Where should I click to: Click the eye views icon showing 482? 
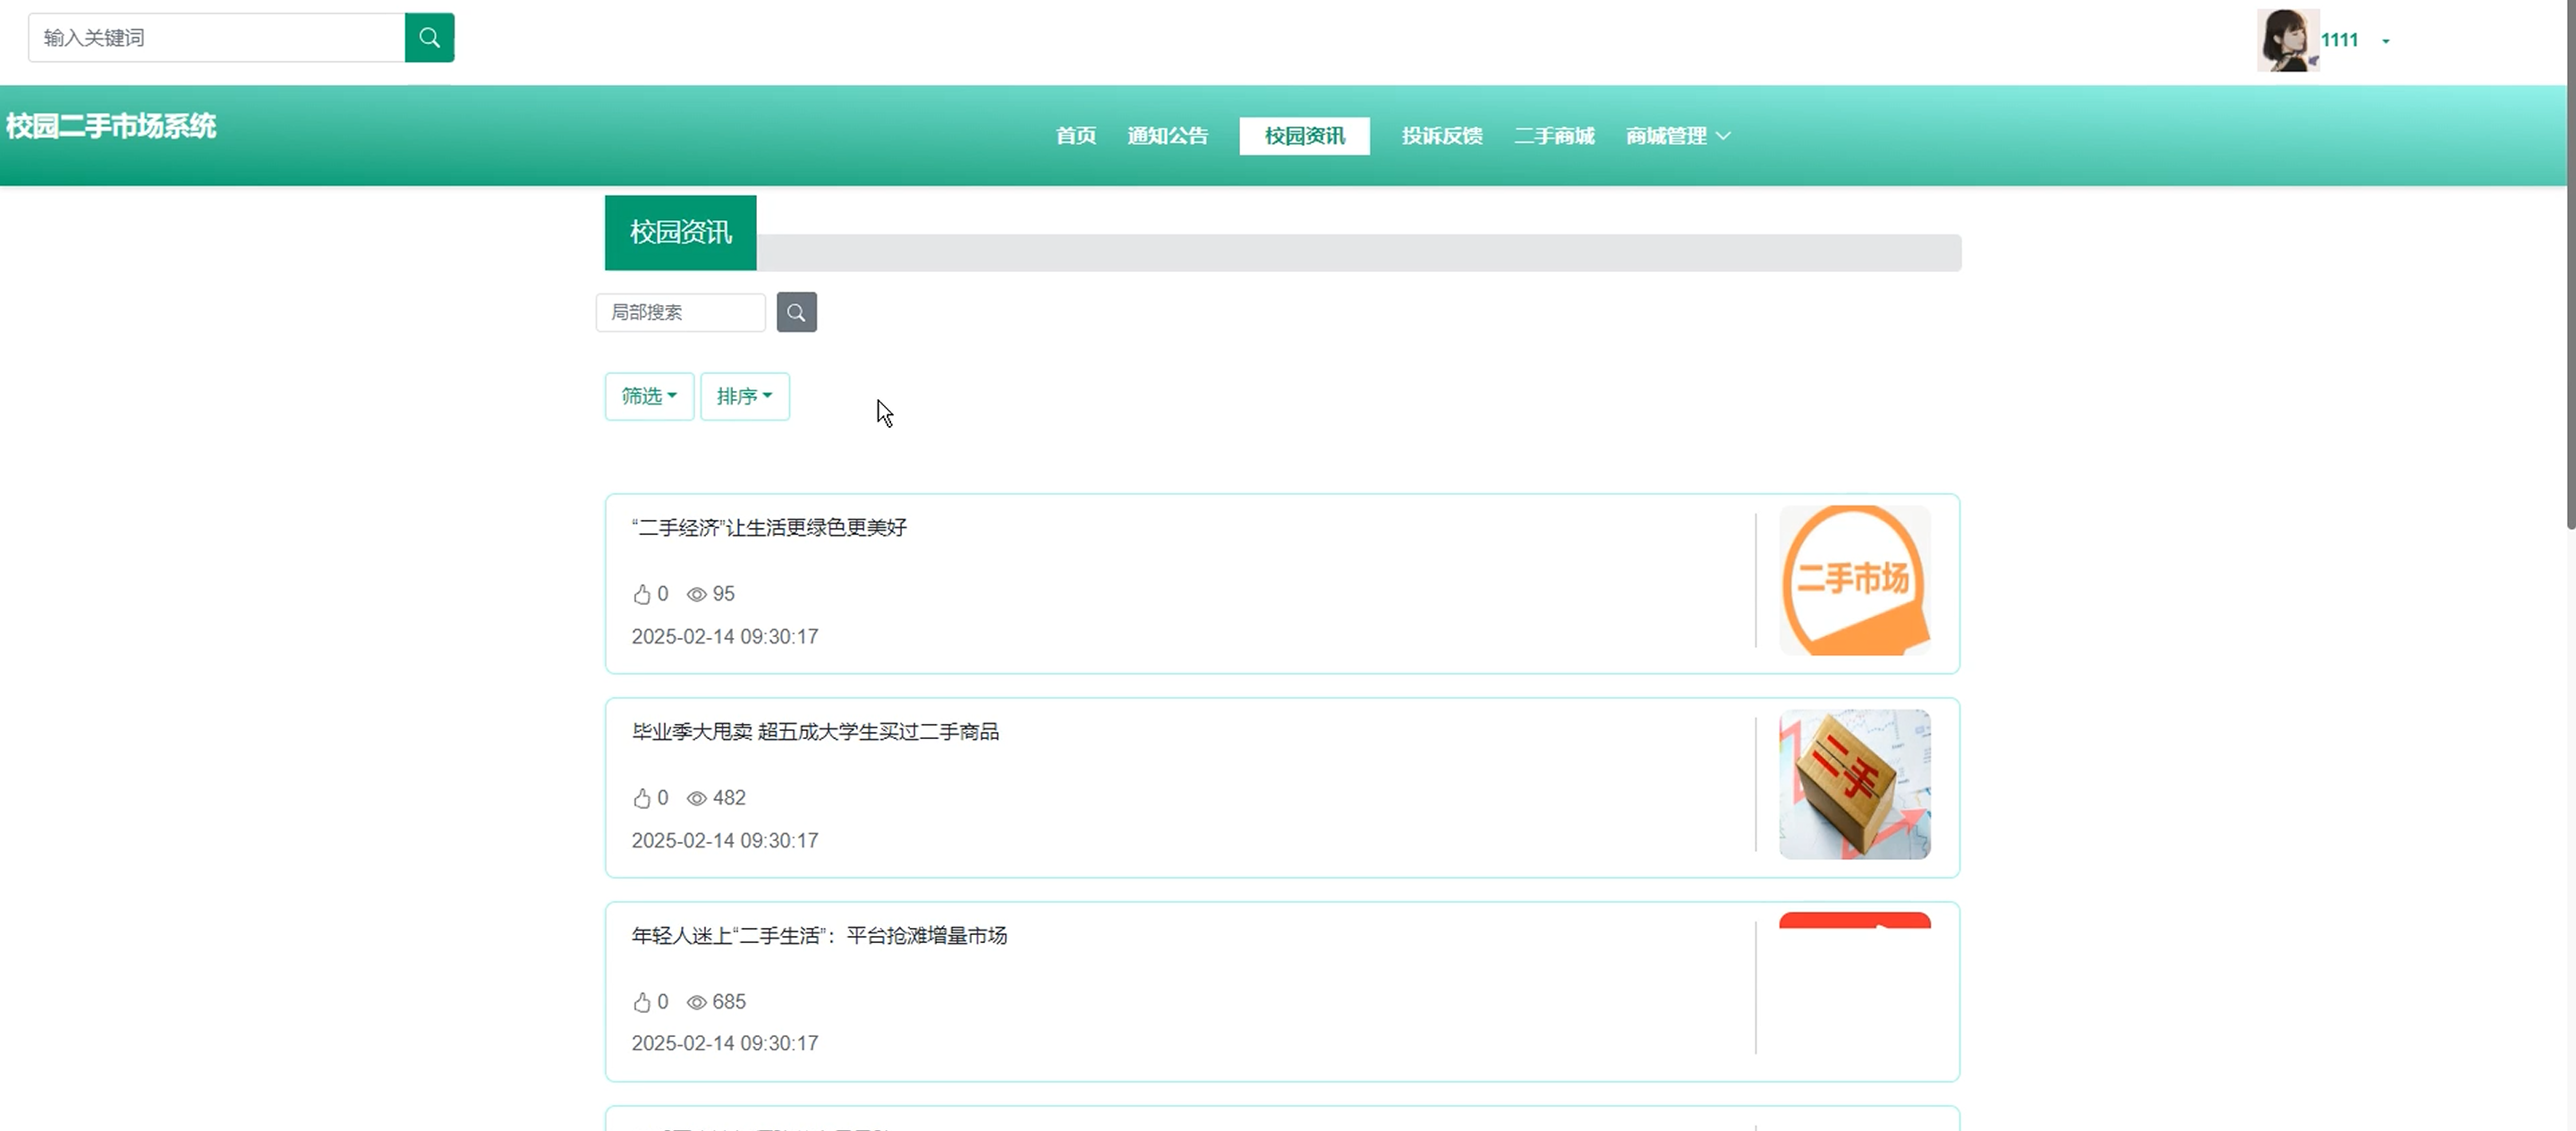[697, 798]
